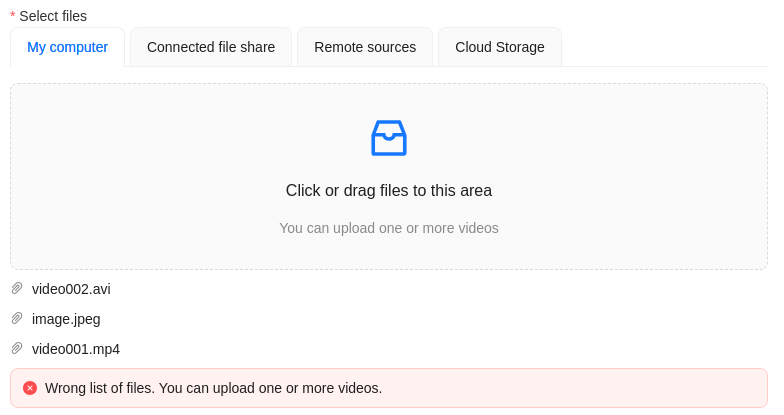Click the "You can upload one or more videos" hint
The width and height of the screenshot is (784, 415).
tap(389, 228)
